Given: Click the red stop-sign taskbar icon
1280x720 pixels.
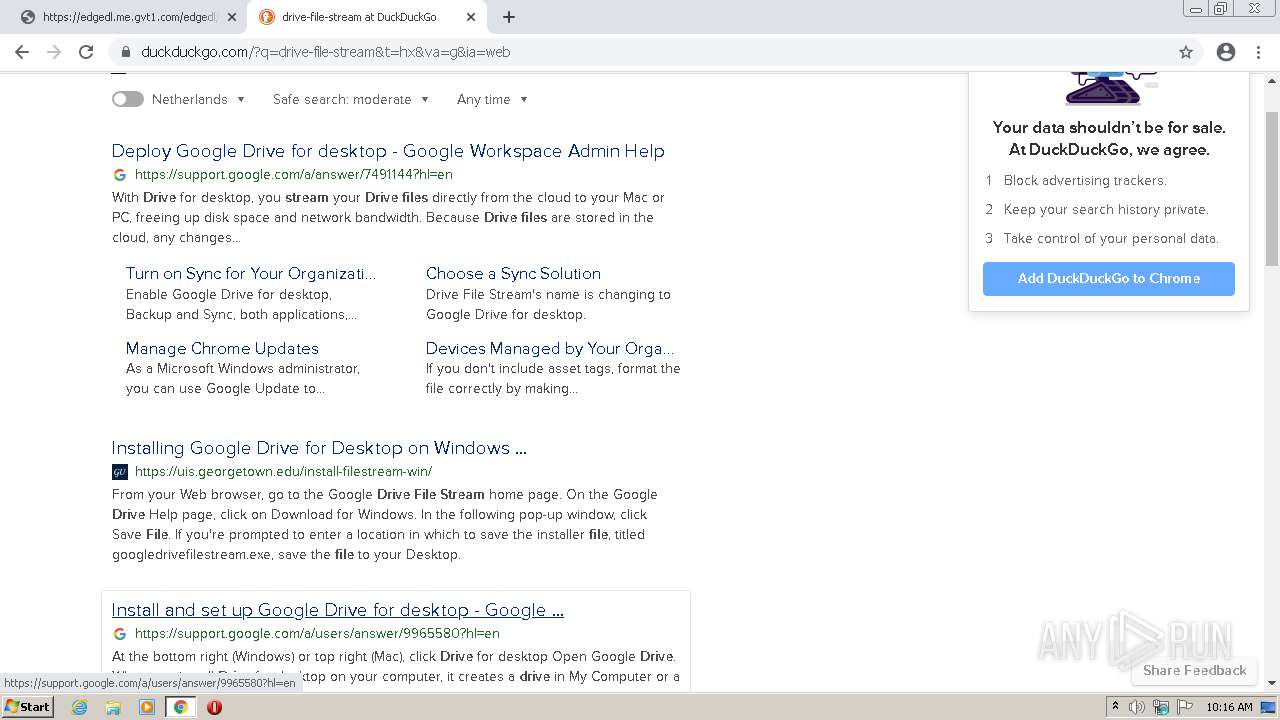Looking at the screenshot, I should pyautogui.click(x=214, y=707).
